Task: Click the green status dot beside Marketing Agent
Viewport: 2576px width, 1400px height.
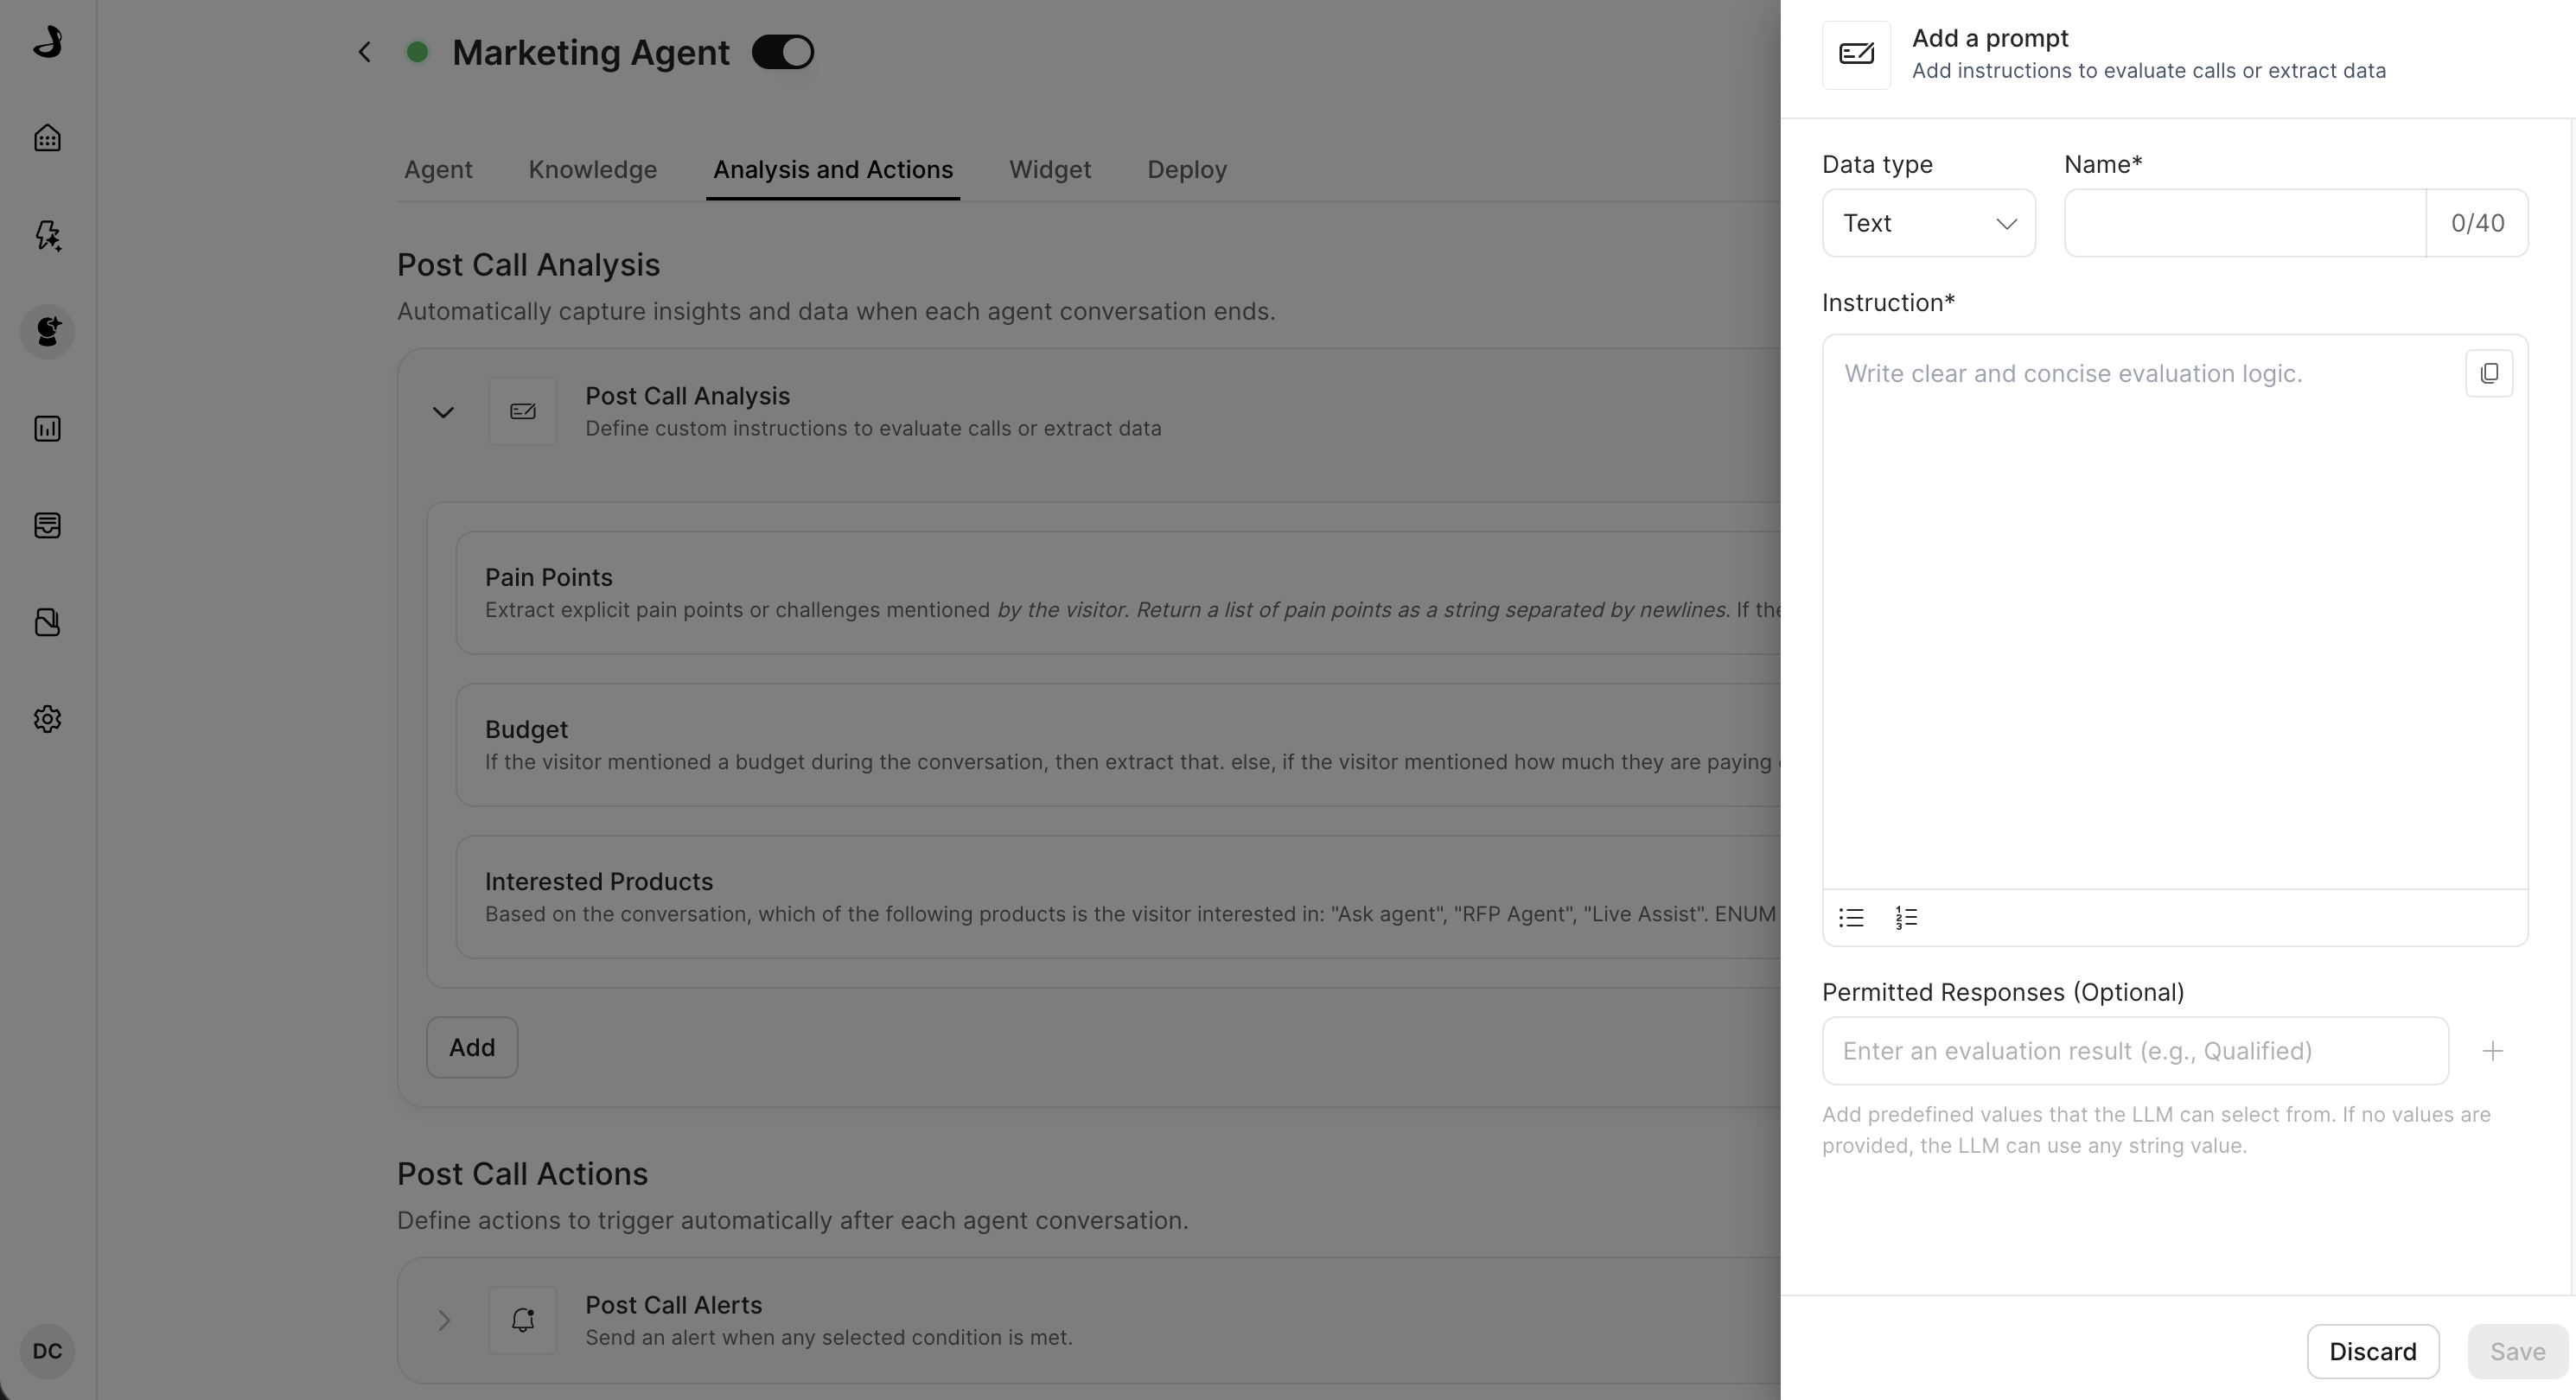Action: (x=418, y=52)
